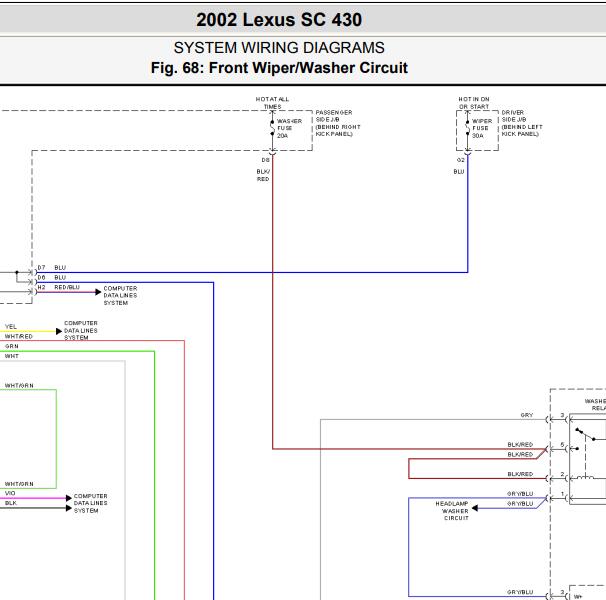The width and height of the screenshot is (606, 600).
Task: Select the 'WASHER FUSE 20A' label
Action: [289, 128]
